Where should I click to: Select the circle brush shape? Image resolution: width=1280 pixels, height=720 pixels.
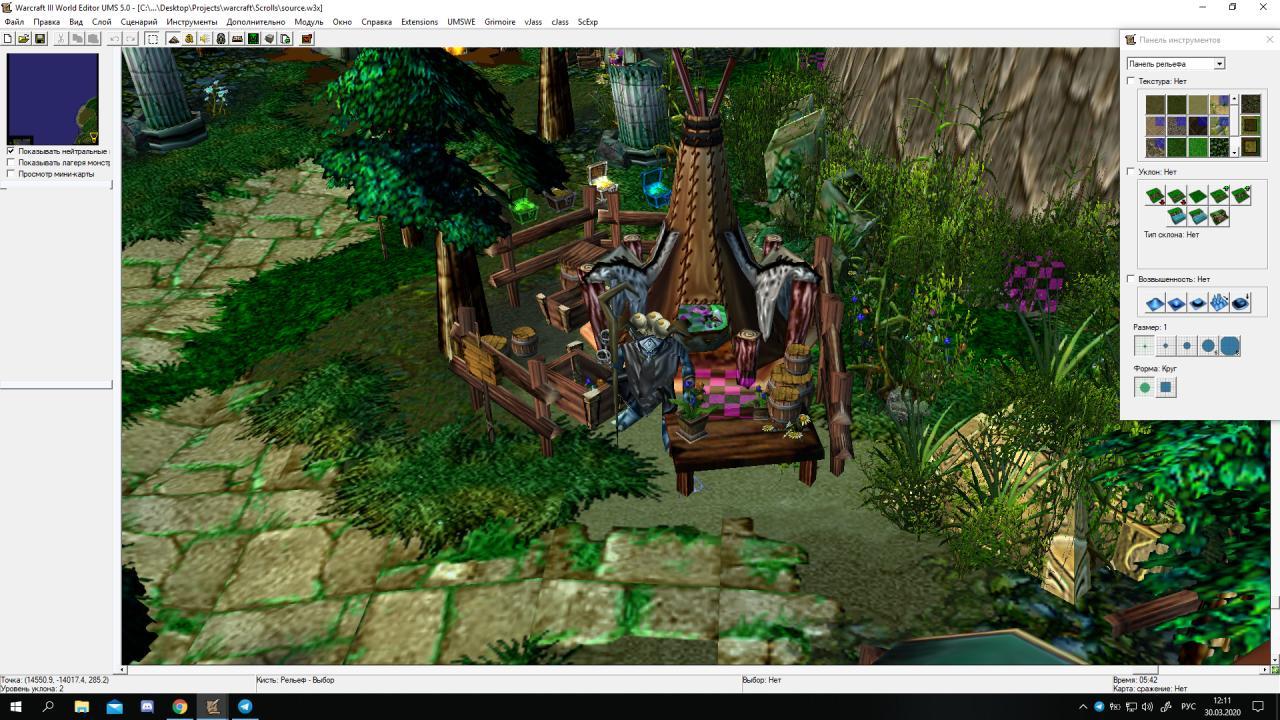1144,387
